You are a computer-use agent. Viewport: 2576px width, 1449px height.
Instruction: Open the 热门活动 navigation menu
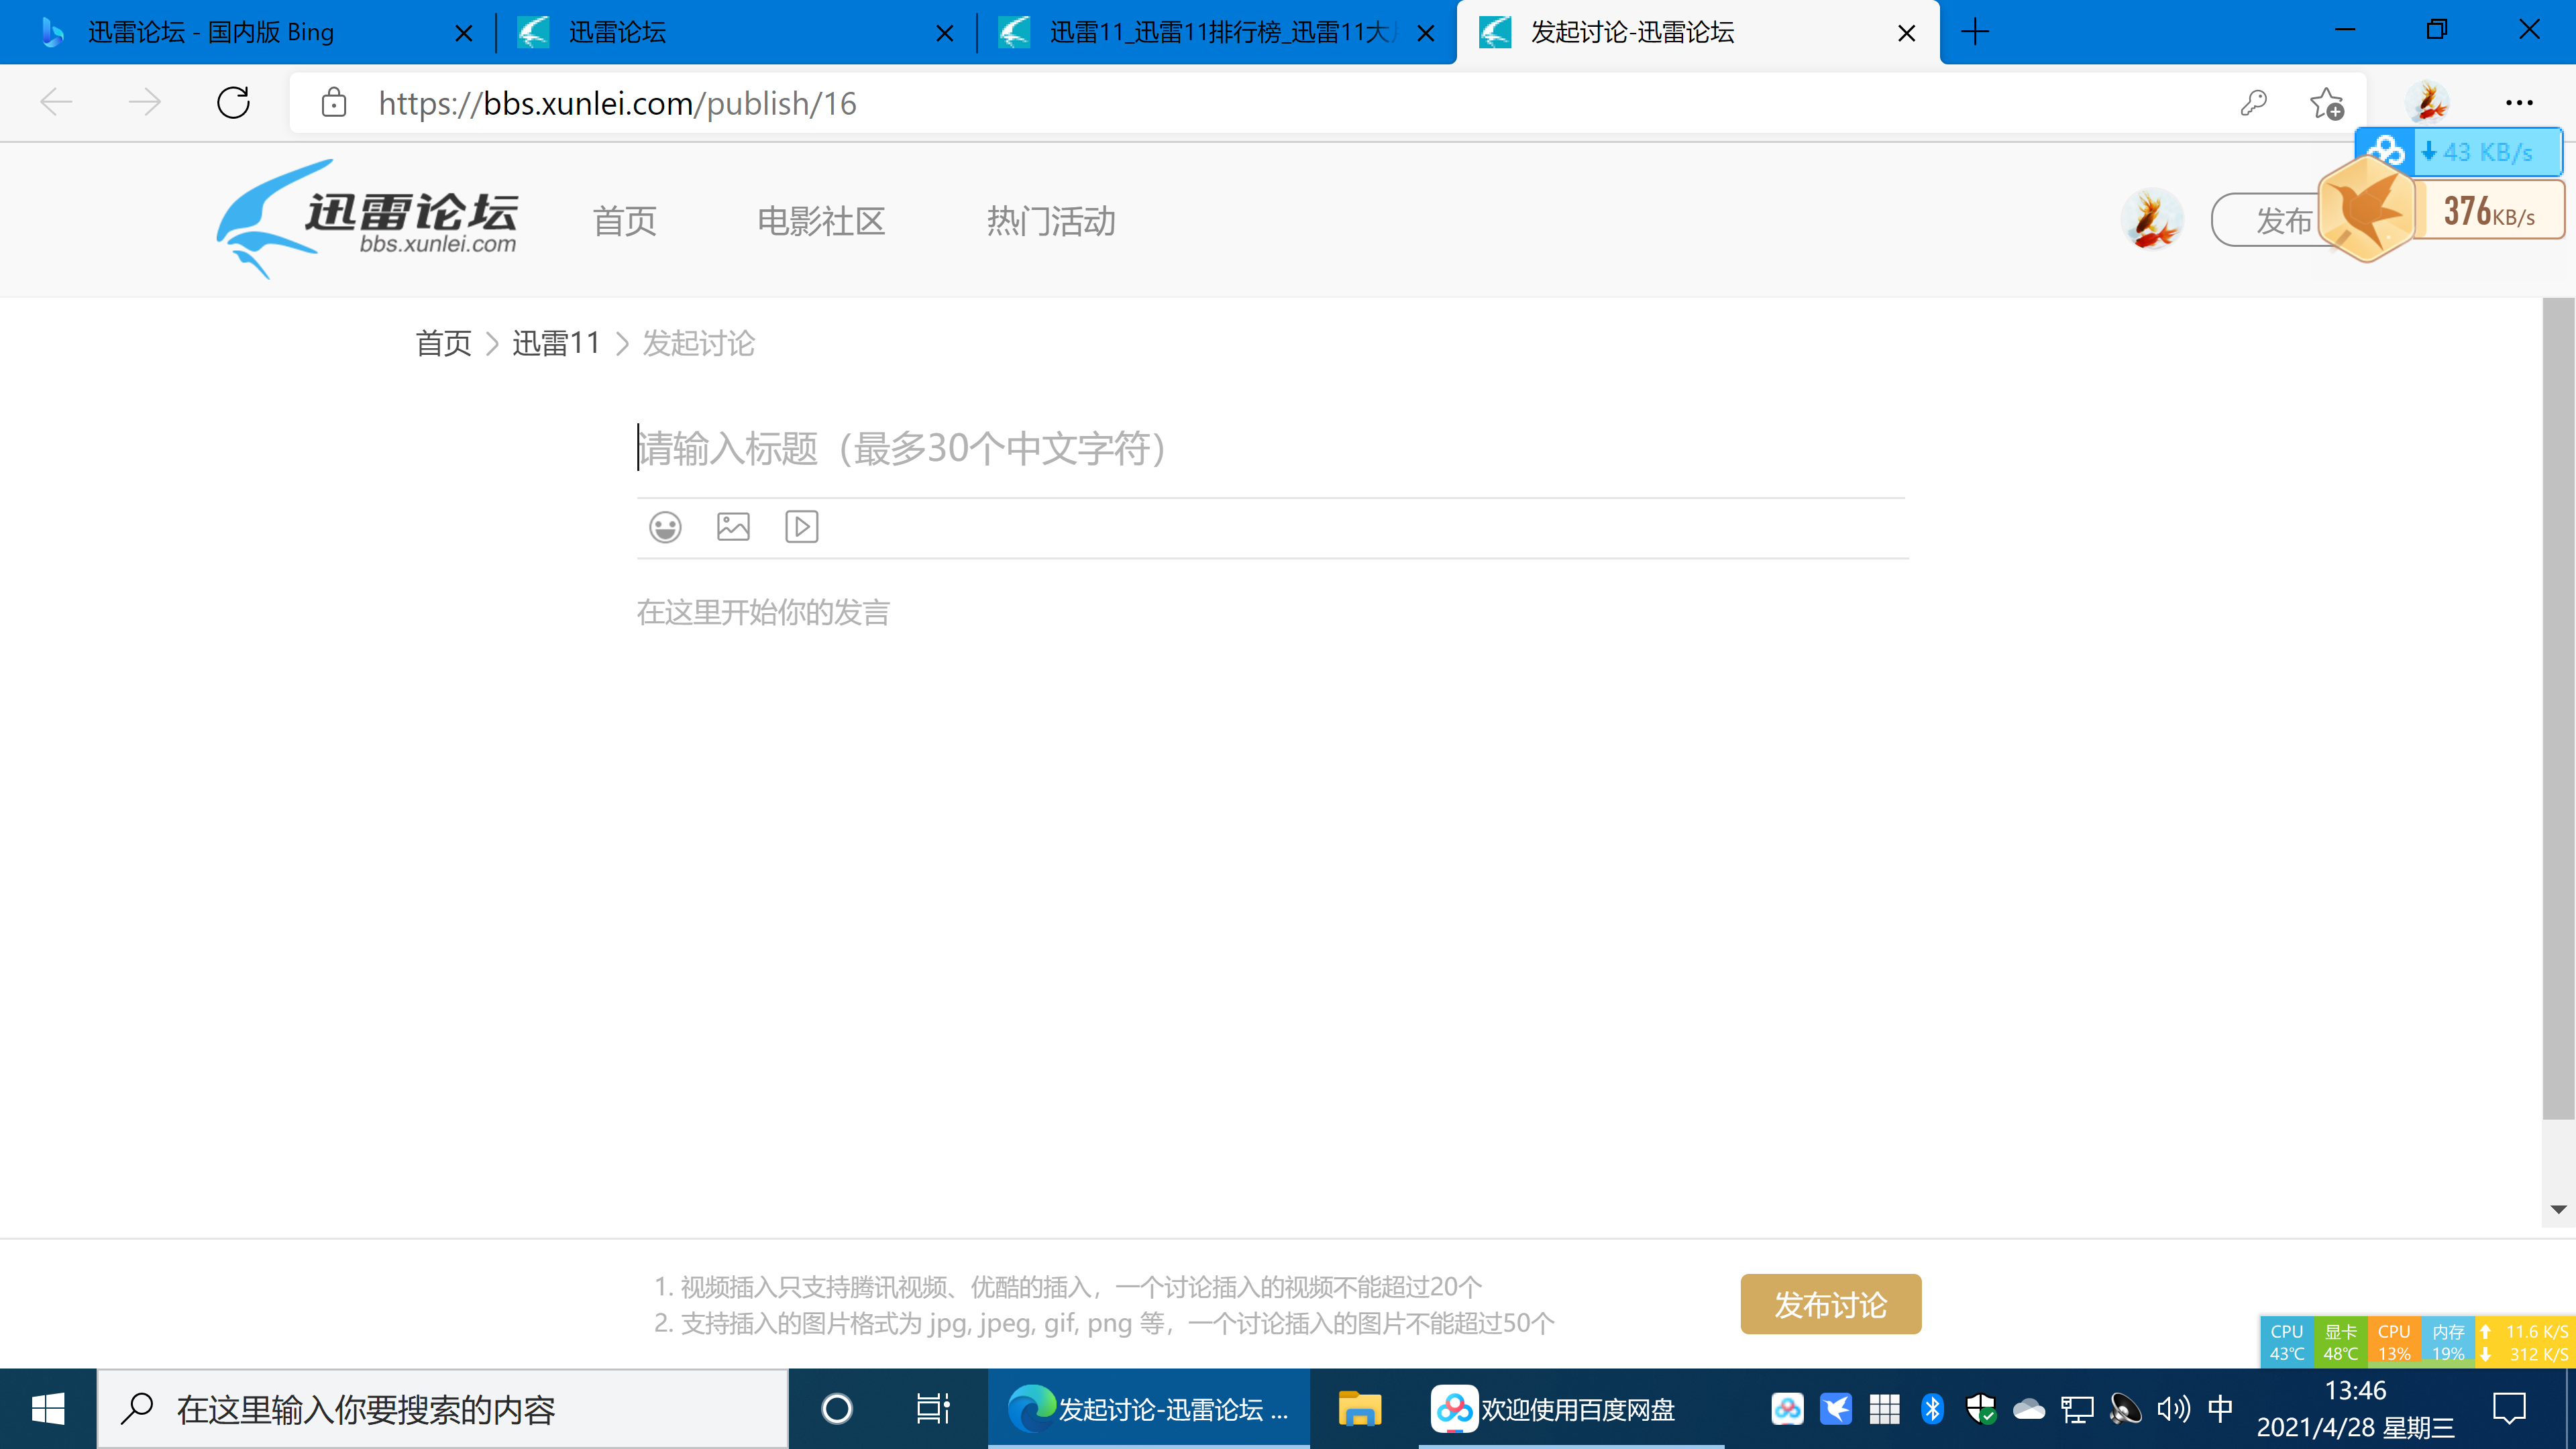coord(1051,221)
